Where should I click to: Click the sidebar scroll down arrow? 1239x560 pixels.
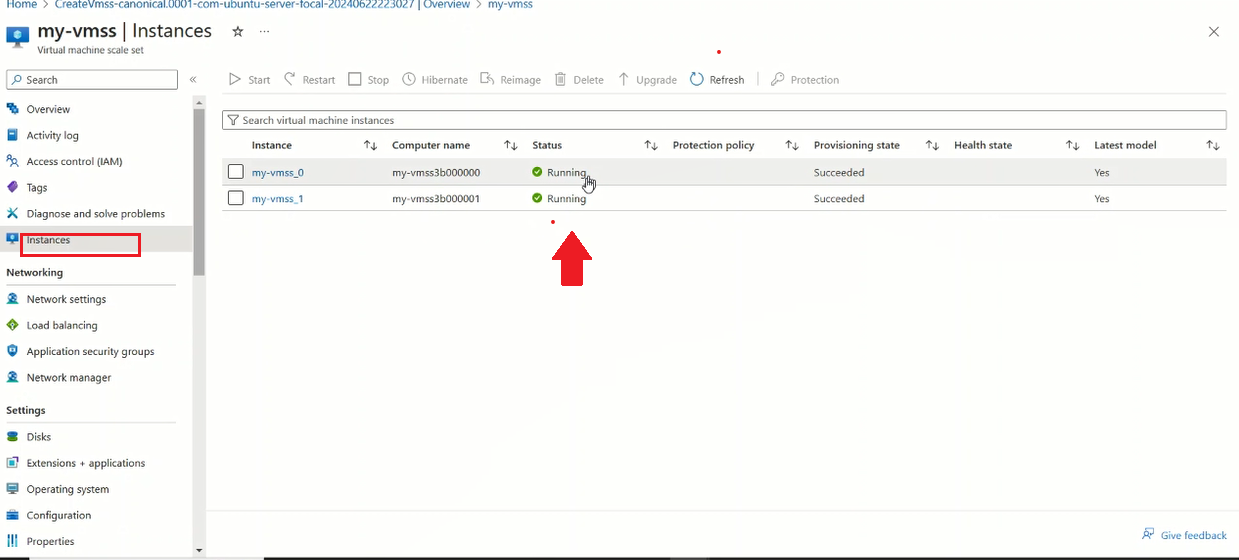coord(199,550)
